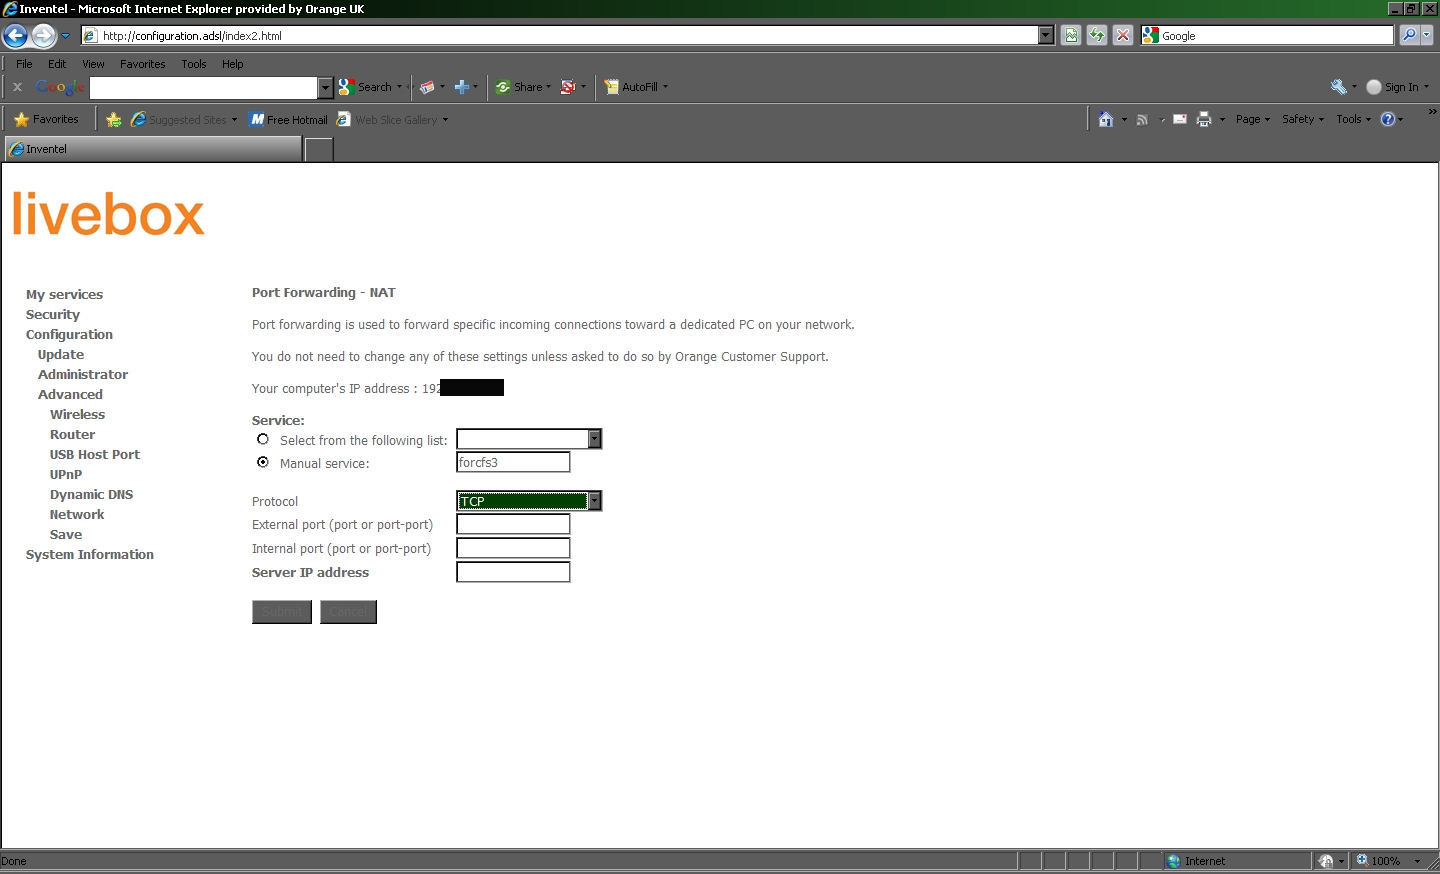Open Administrator settings link
The width and height of the screenshot is (1440, 874).
coord(83,375)
